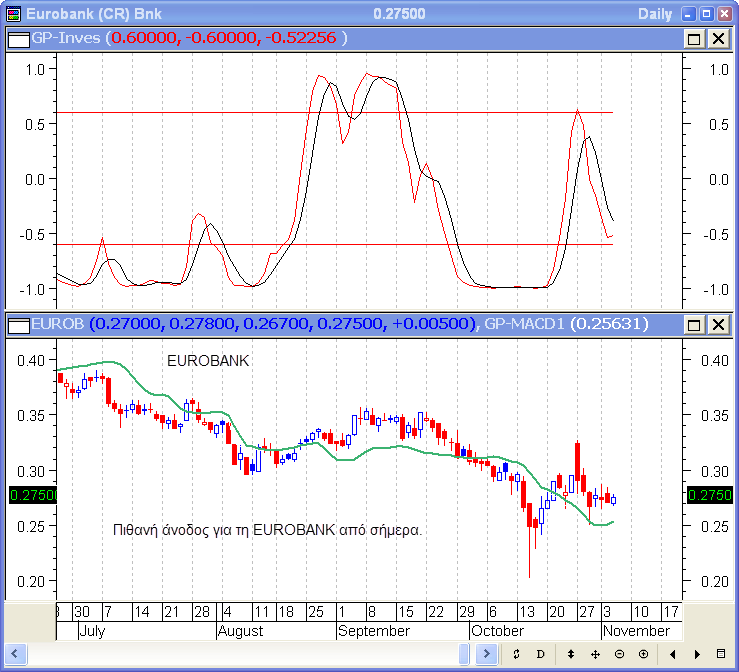Click the 'Daily' periodicity label in the title bar
The width and height of the screenshot is (739, 672).
pos(655,13)
